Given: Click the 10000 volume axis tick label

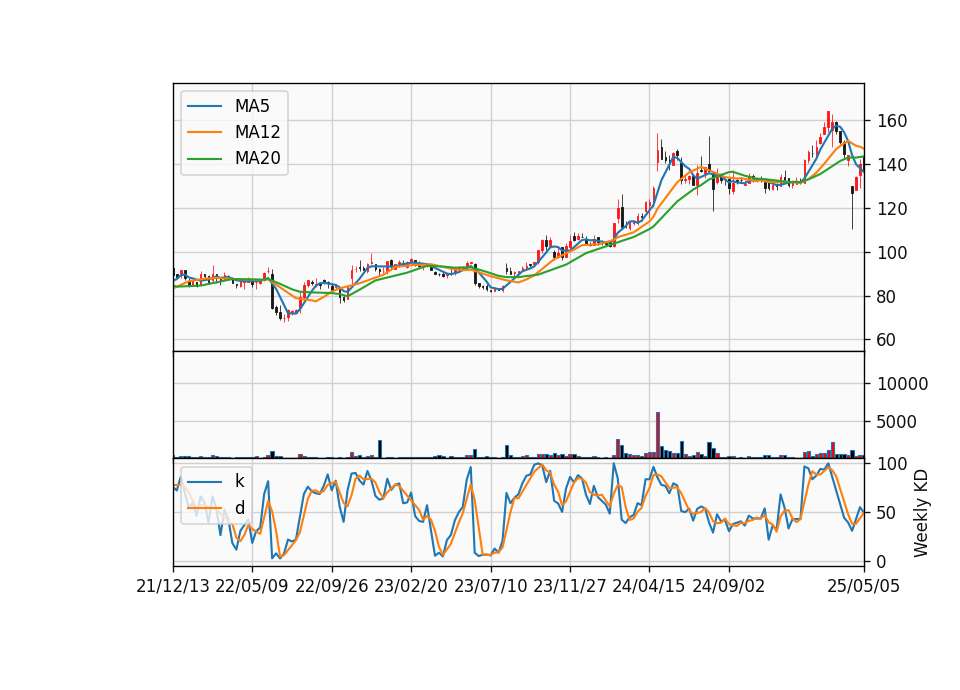Looking at the screenshot, I should pyautogui.click(x=902, y=384).
